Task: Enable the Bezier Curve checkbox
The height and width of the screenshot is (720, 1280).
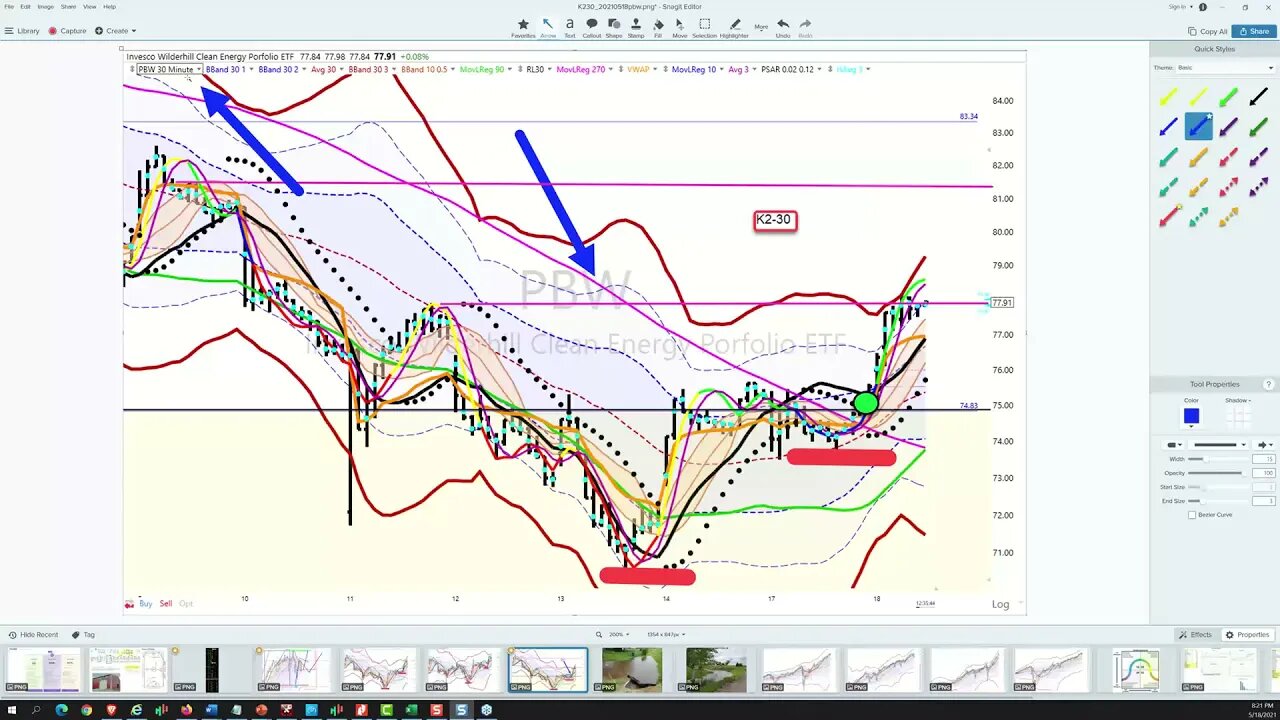Action: click(x=1191, y=515)
